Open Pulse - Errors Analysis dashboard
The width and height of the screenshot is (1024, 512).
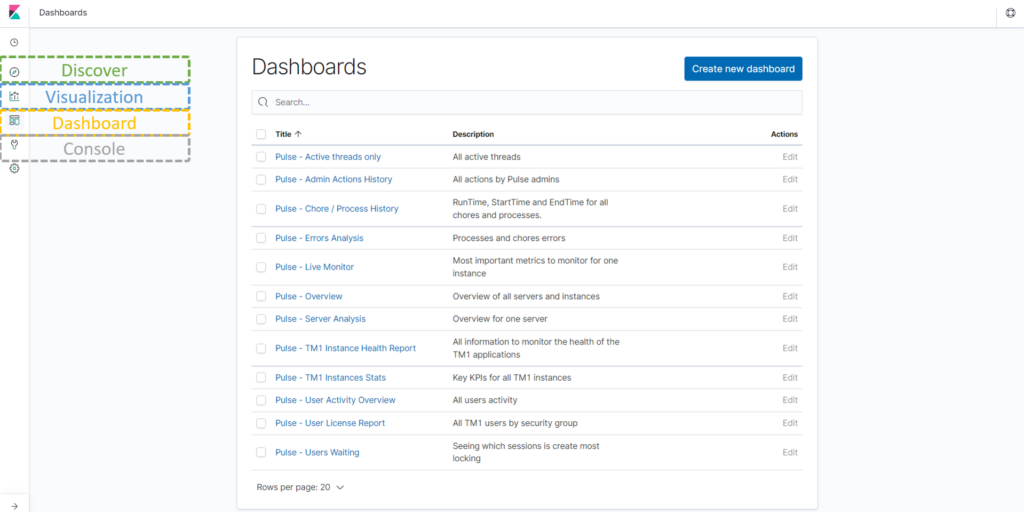[319, 238]
